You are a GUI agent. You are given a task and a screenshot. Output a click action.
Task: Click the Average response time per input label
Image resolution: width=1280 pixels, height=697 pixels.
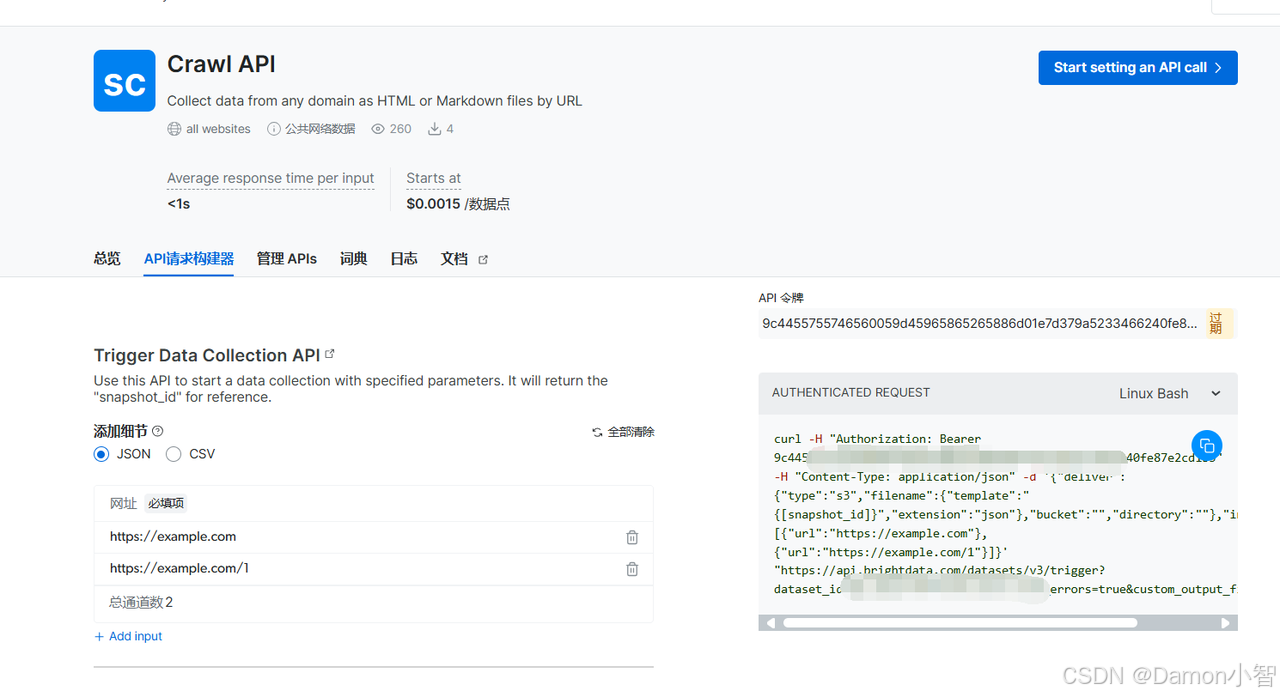click(x=271, y=178)
